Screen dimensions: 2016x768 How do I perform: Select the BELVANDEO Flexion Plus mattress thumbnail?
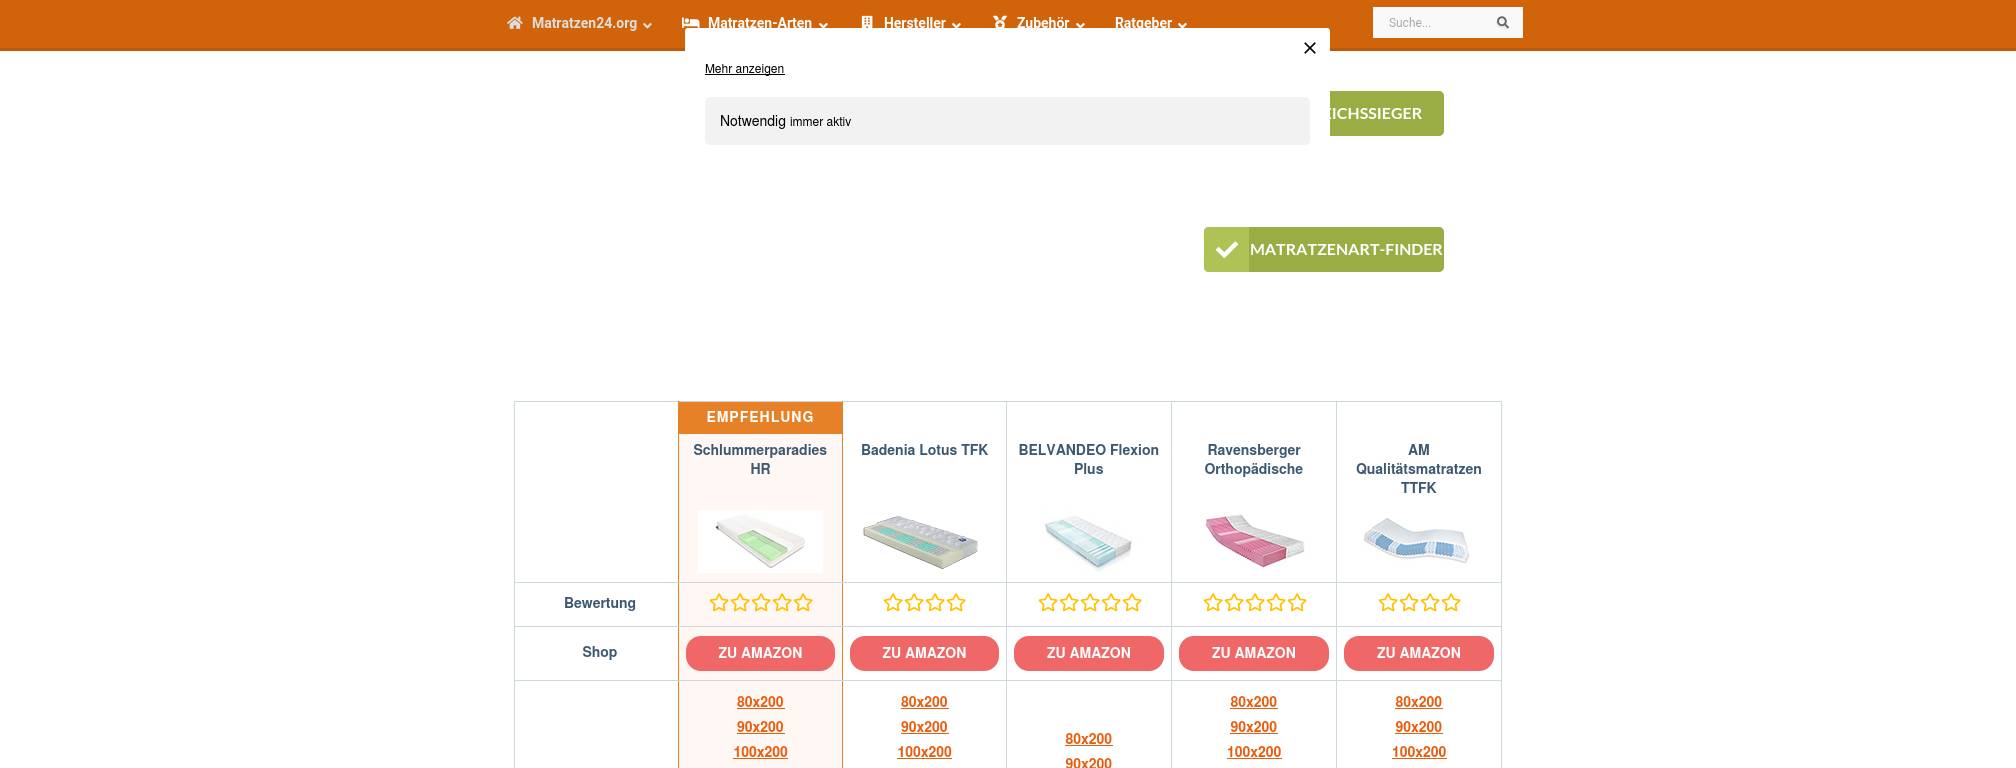click(1088, 541)
